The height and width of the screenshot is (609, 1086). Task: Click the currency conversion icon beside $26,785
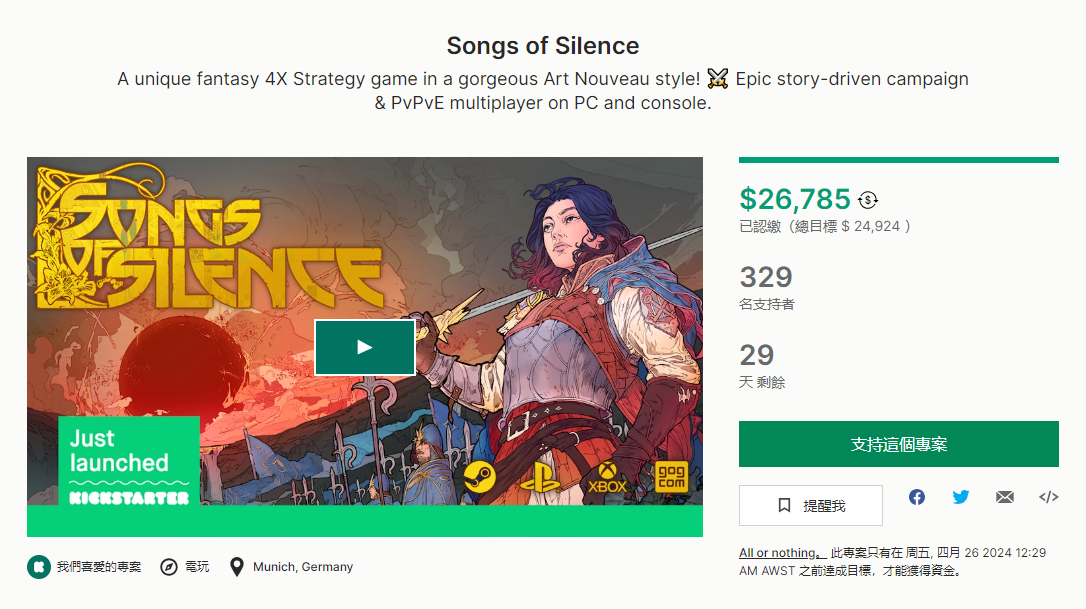click(868, 200)
